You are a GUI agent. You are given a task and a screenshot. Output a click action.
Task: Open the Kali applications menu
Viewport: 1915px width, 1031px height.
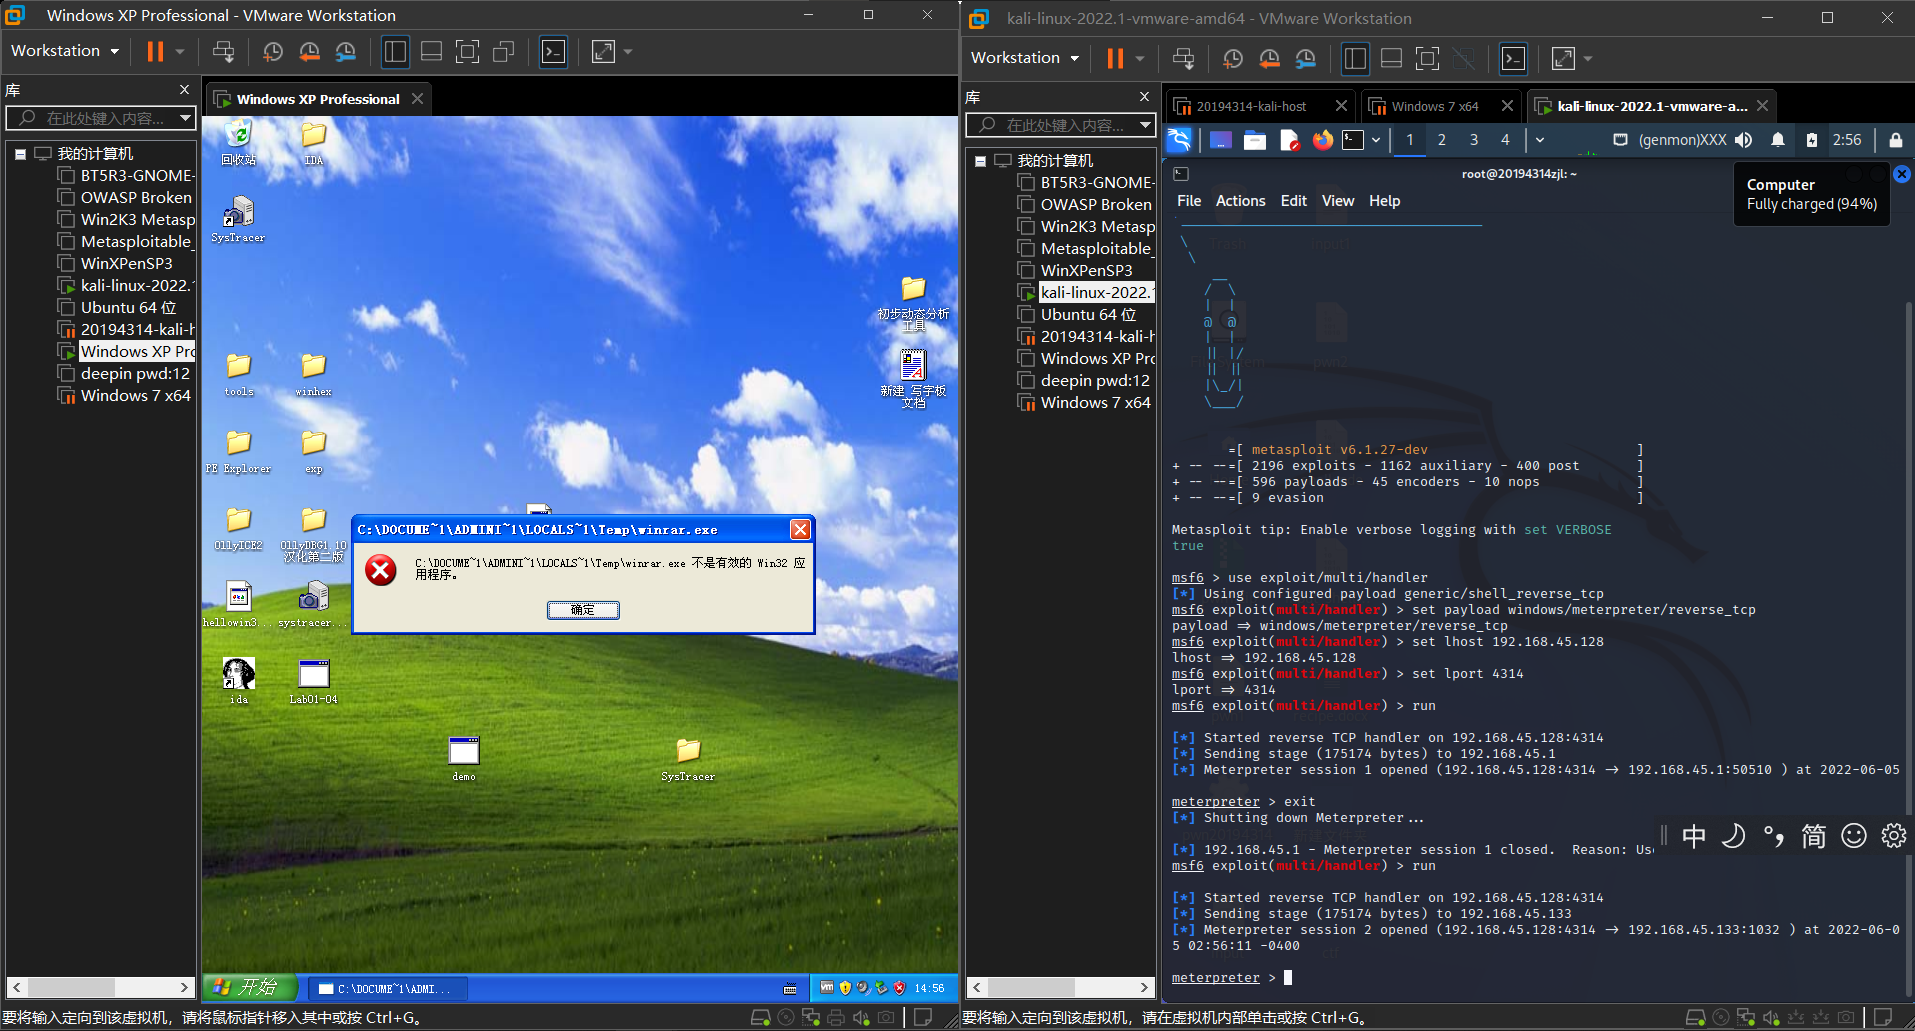pyautogui.click(x=1180, y=140)
